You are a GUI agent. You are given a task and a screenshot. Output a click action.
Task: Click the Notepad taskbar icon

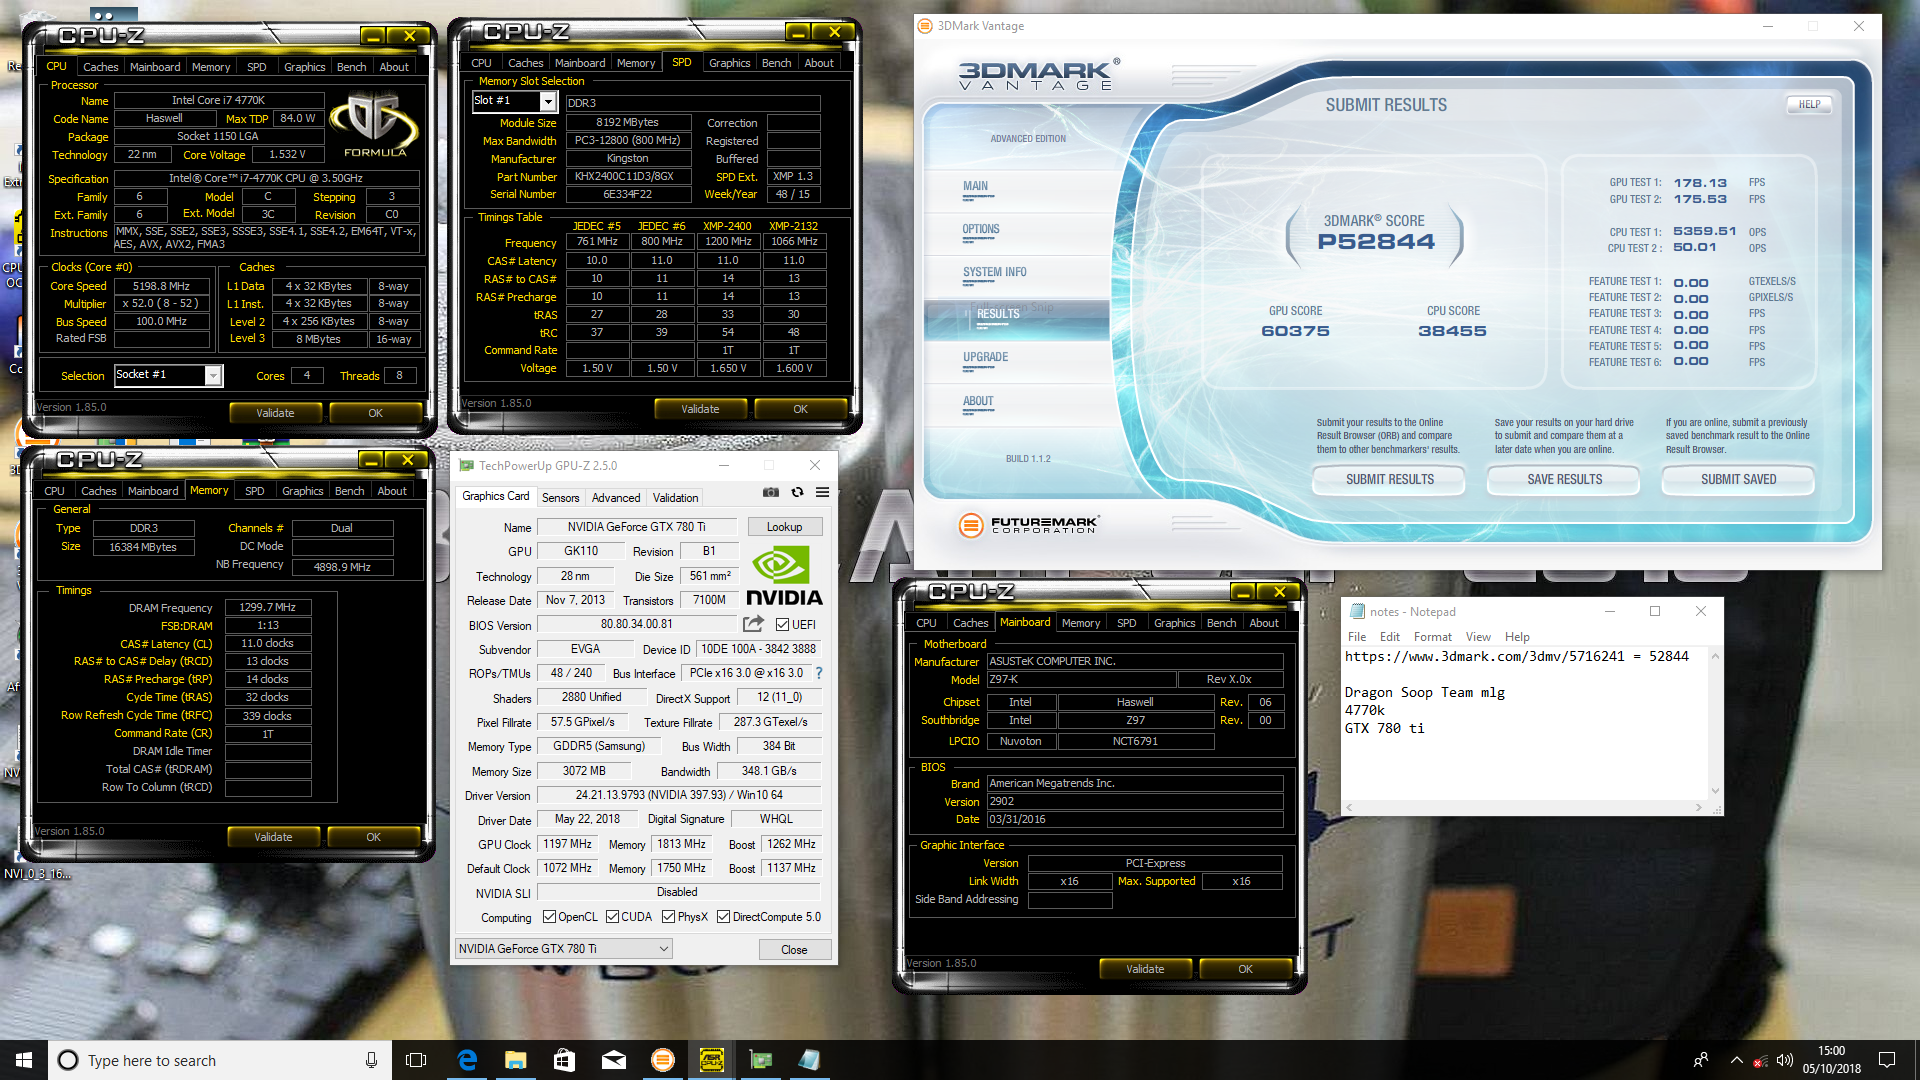809,1060
